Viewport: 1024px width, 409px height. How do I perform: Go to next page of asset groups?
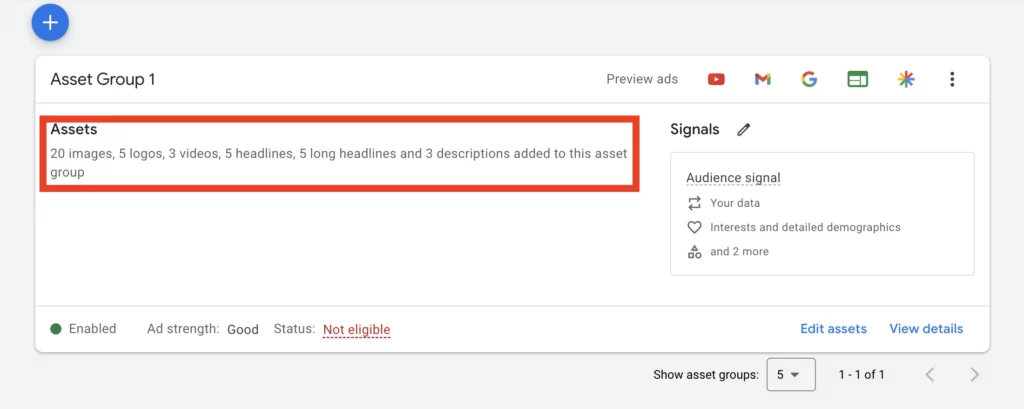pyautogui.click(x=974, y=374)
